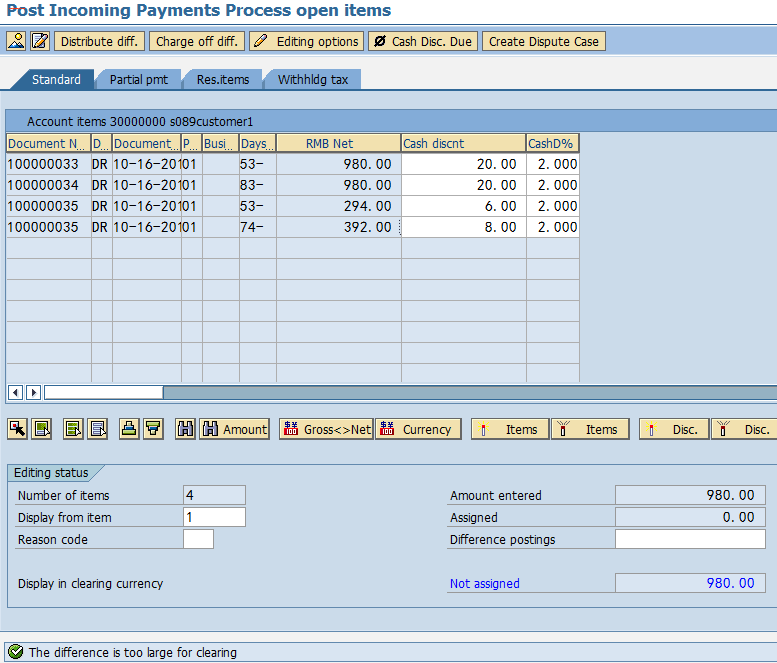Screen dimensions: 777x663
Task: Toggle Gross<>Net display
Action: pyautogui.click(x=326, y=429)
